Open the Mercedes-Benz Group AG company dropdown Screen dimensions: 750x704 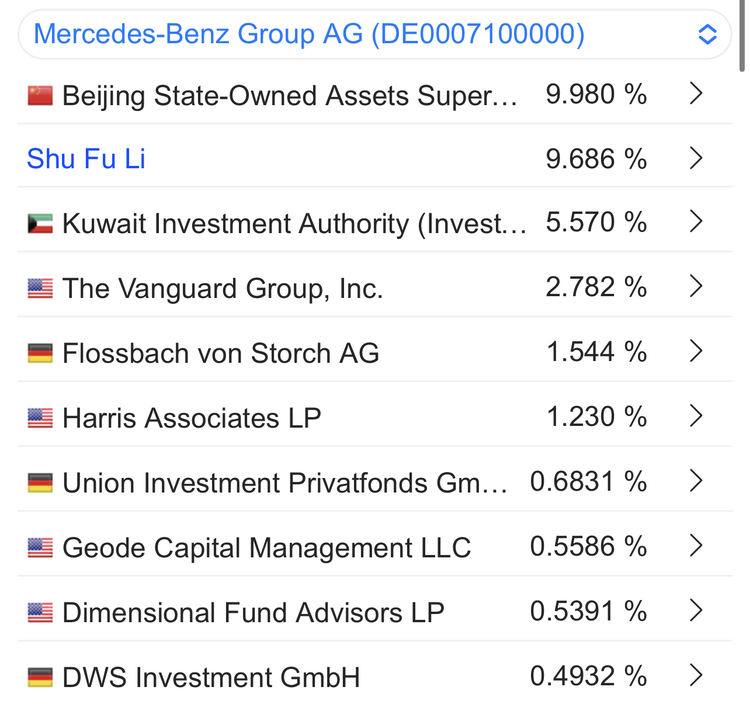click(x=375, y=34)
